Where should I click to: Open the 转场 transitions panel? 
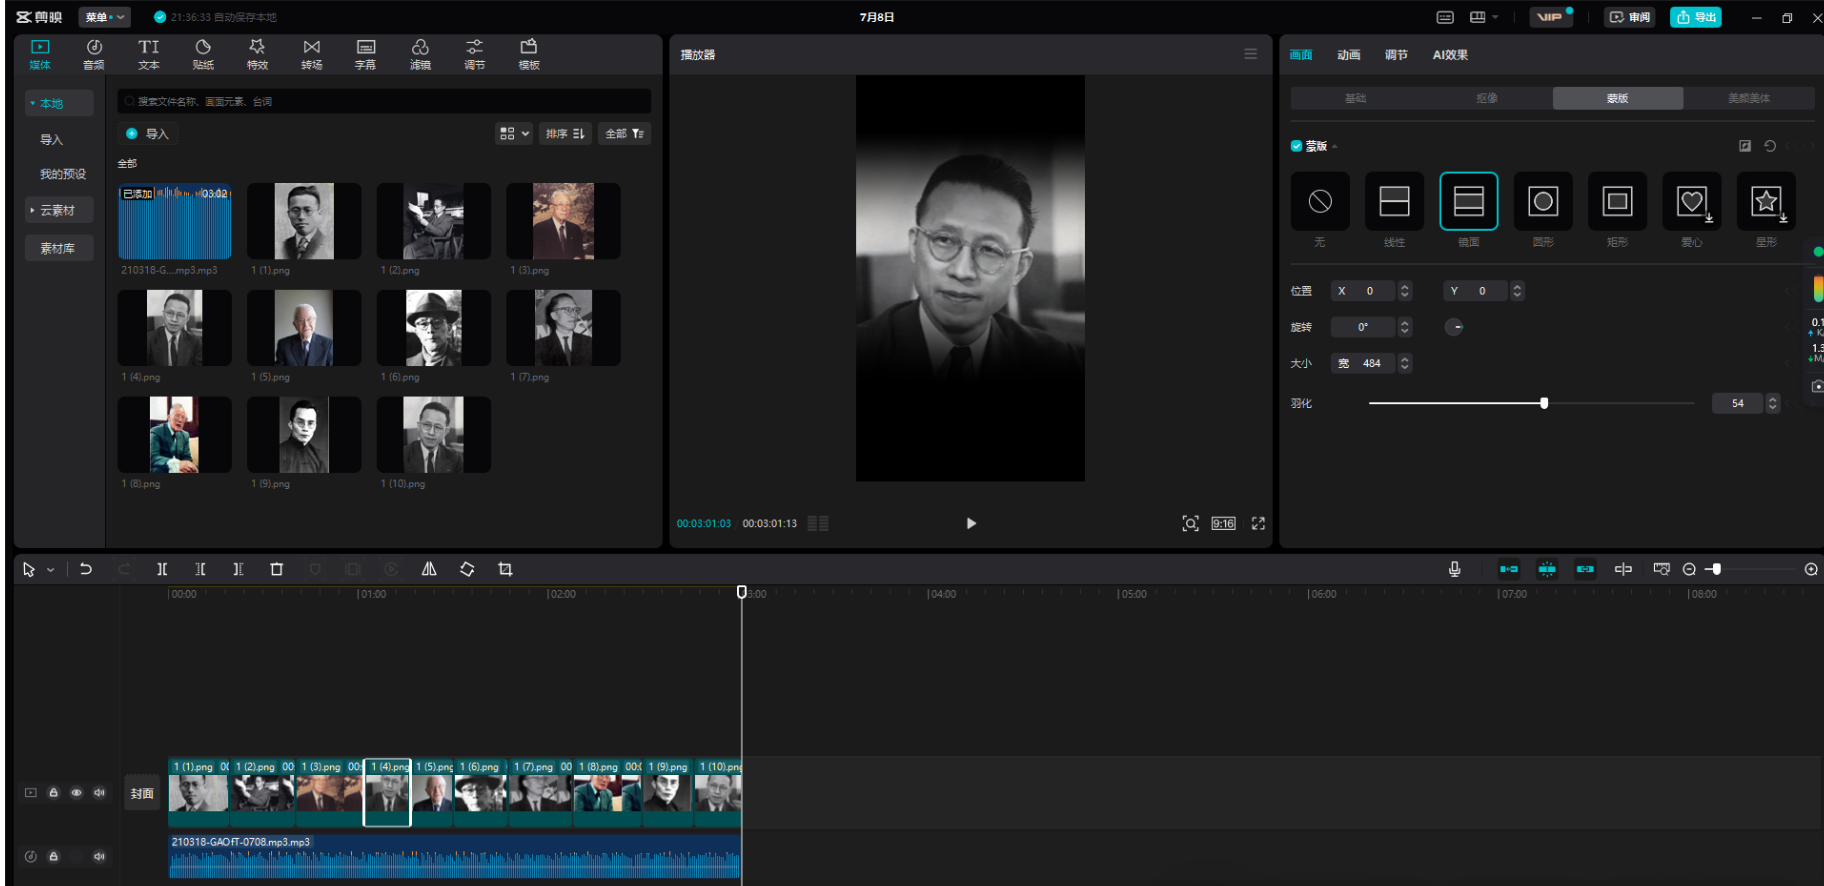pyautogui.click(x=312, y=54)
